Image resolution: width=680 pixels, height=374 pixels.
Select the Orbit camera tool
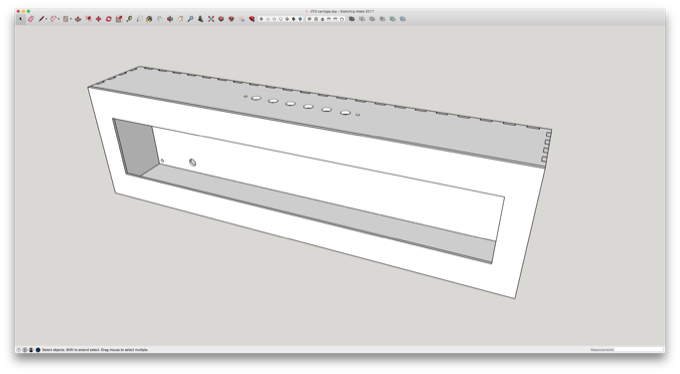(x=170, y=19)
